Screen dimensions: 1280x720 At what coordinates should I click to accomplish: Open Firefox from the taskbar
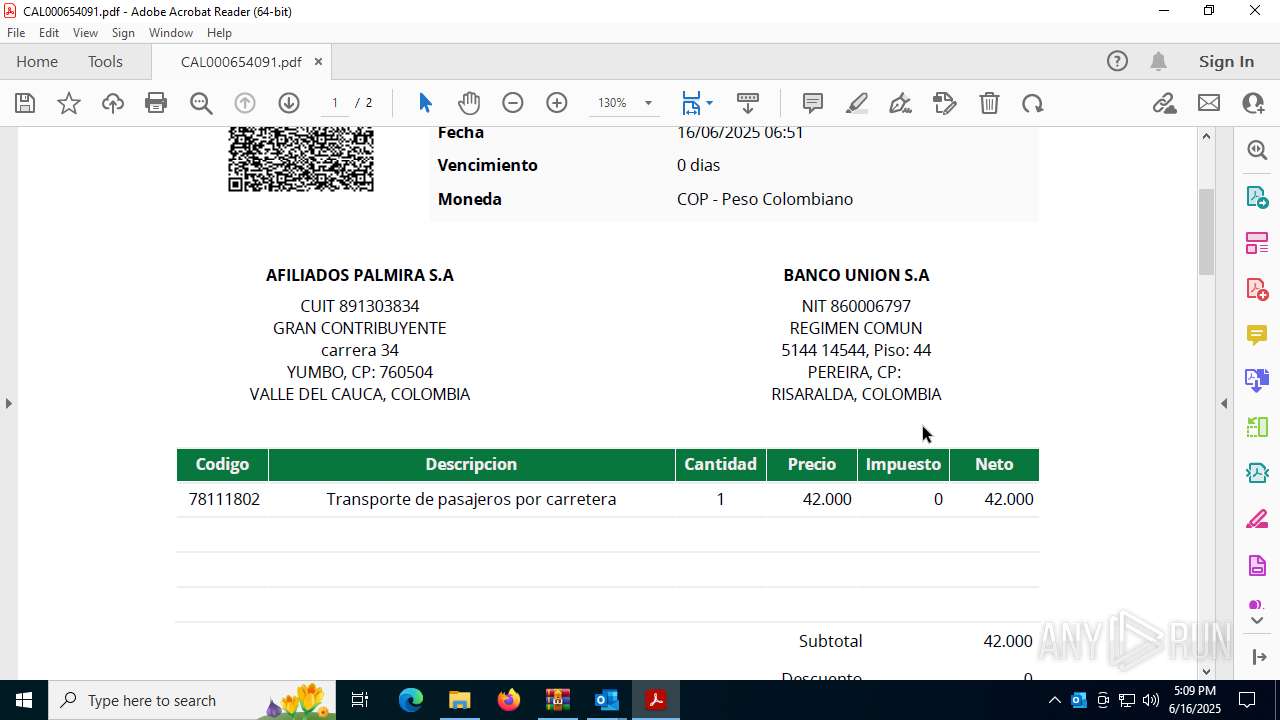tap(509, 700)
